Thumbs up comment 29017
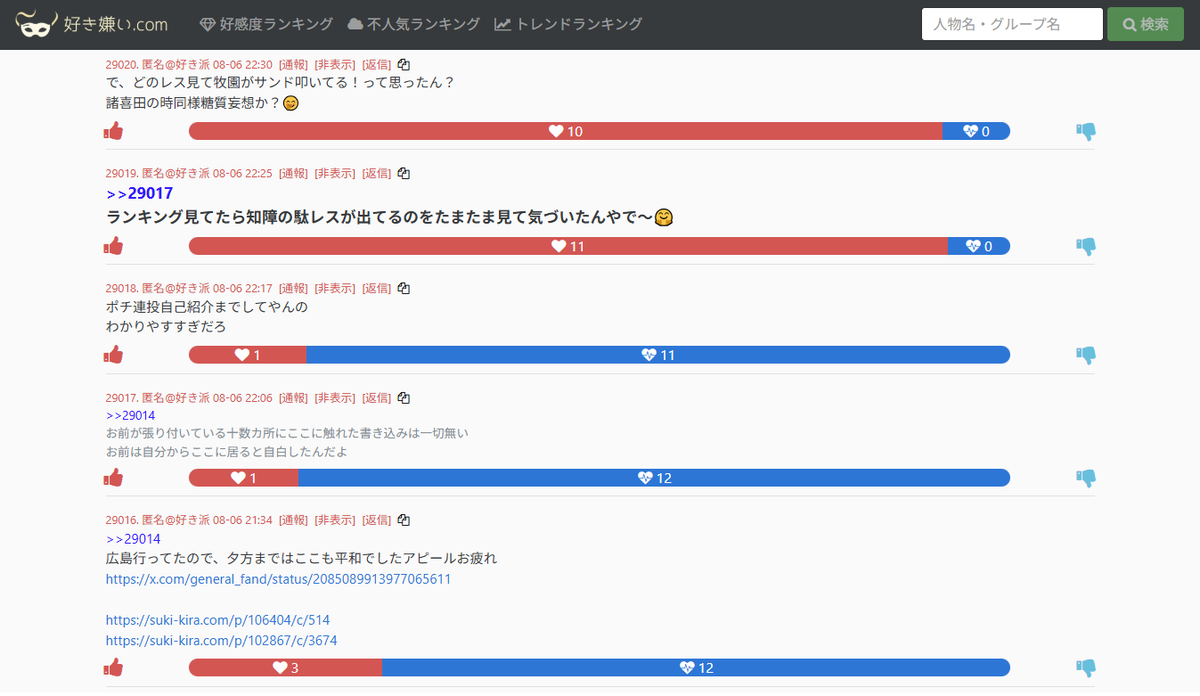This screenshot has width=1200, height=696. click(x=113, y=478)
